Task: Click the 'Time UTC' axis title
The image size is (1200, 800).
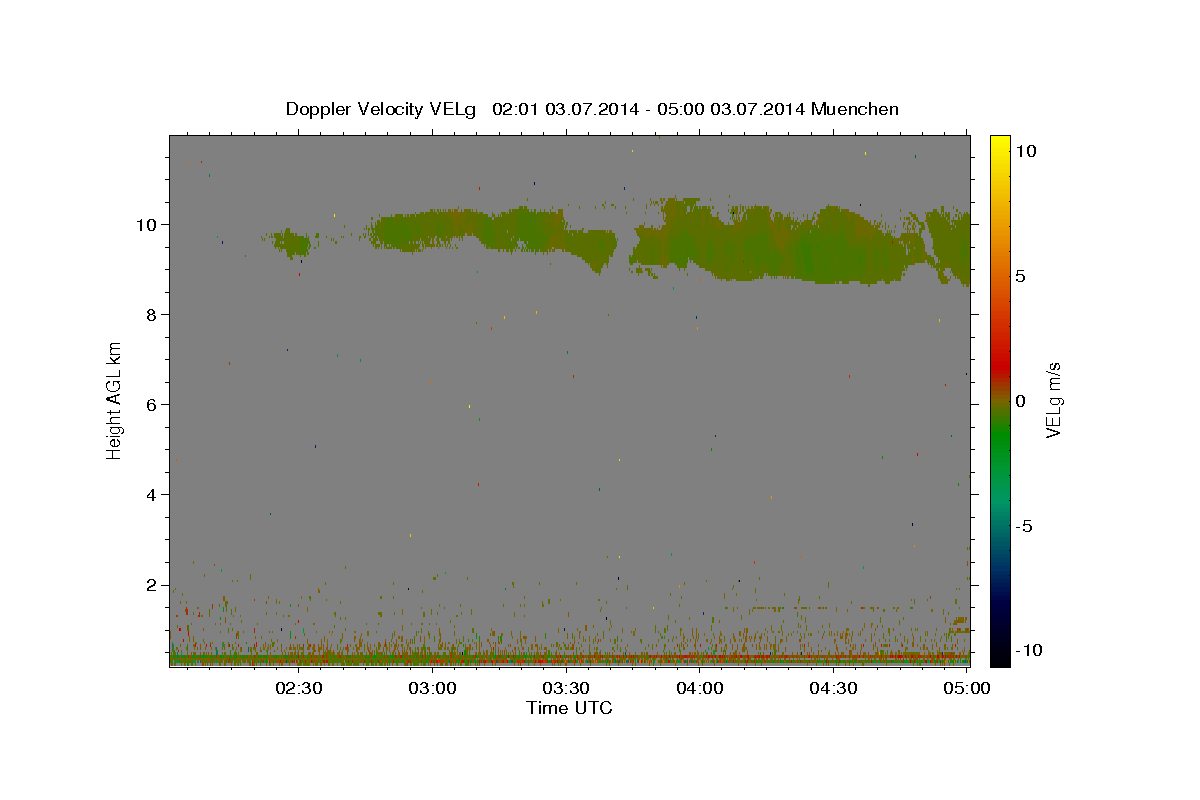Action: click(569, 708)
